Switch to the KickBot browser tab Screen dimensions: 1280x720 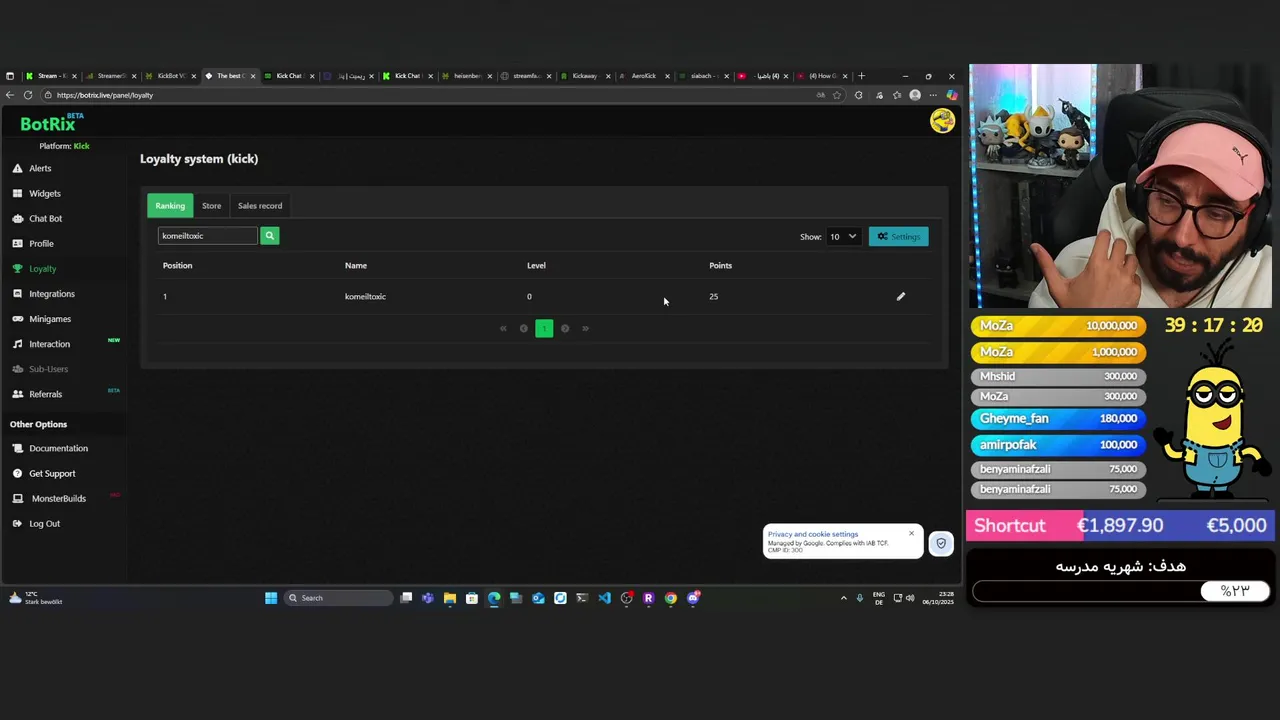coord(168,76)
